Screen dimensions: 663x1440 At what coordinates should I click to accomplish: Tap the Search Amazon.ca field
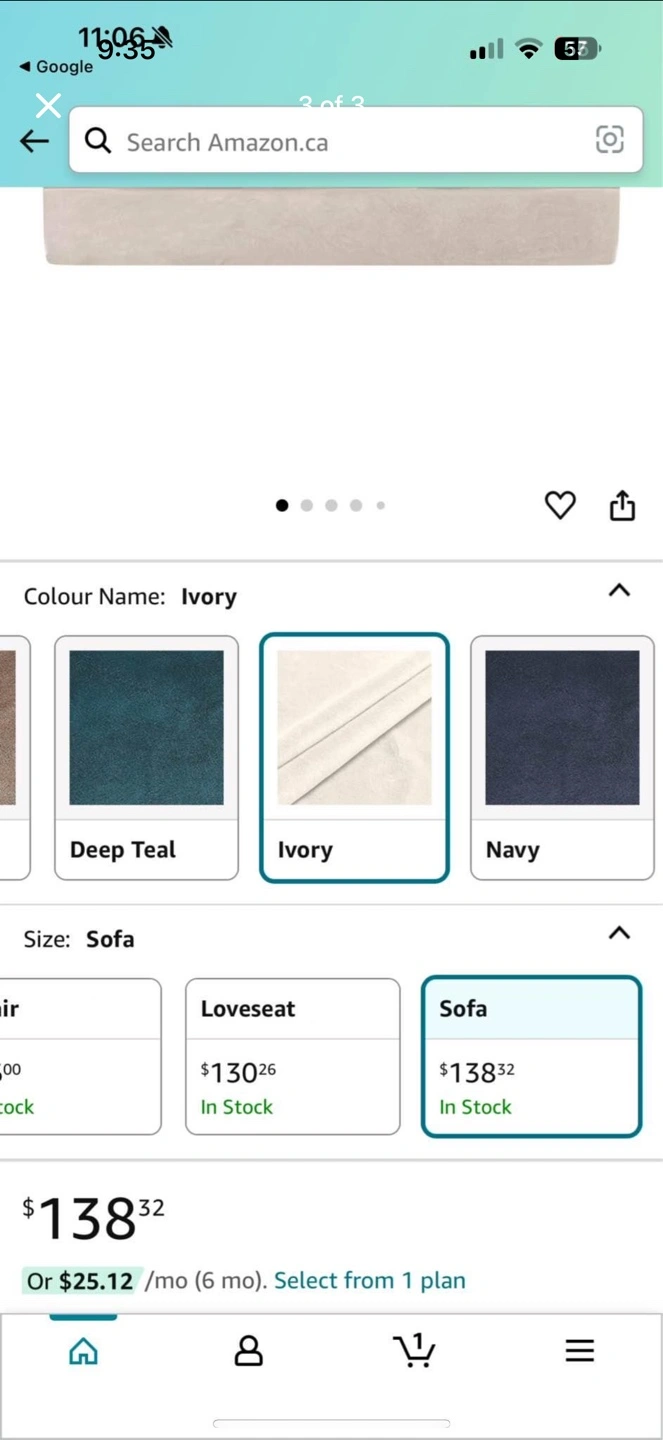[x=350, y=141]
